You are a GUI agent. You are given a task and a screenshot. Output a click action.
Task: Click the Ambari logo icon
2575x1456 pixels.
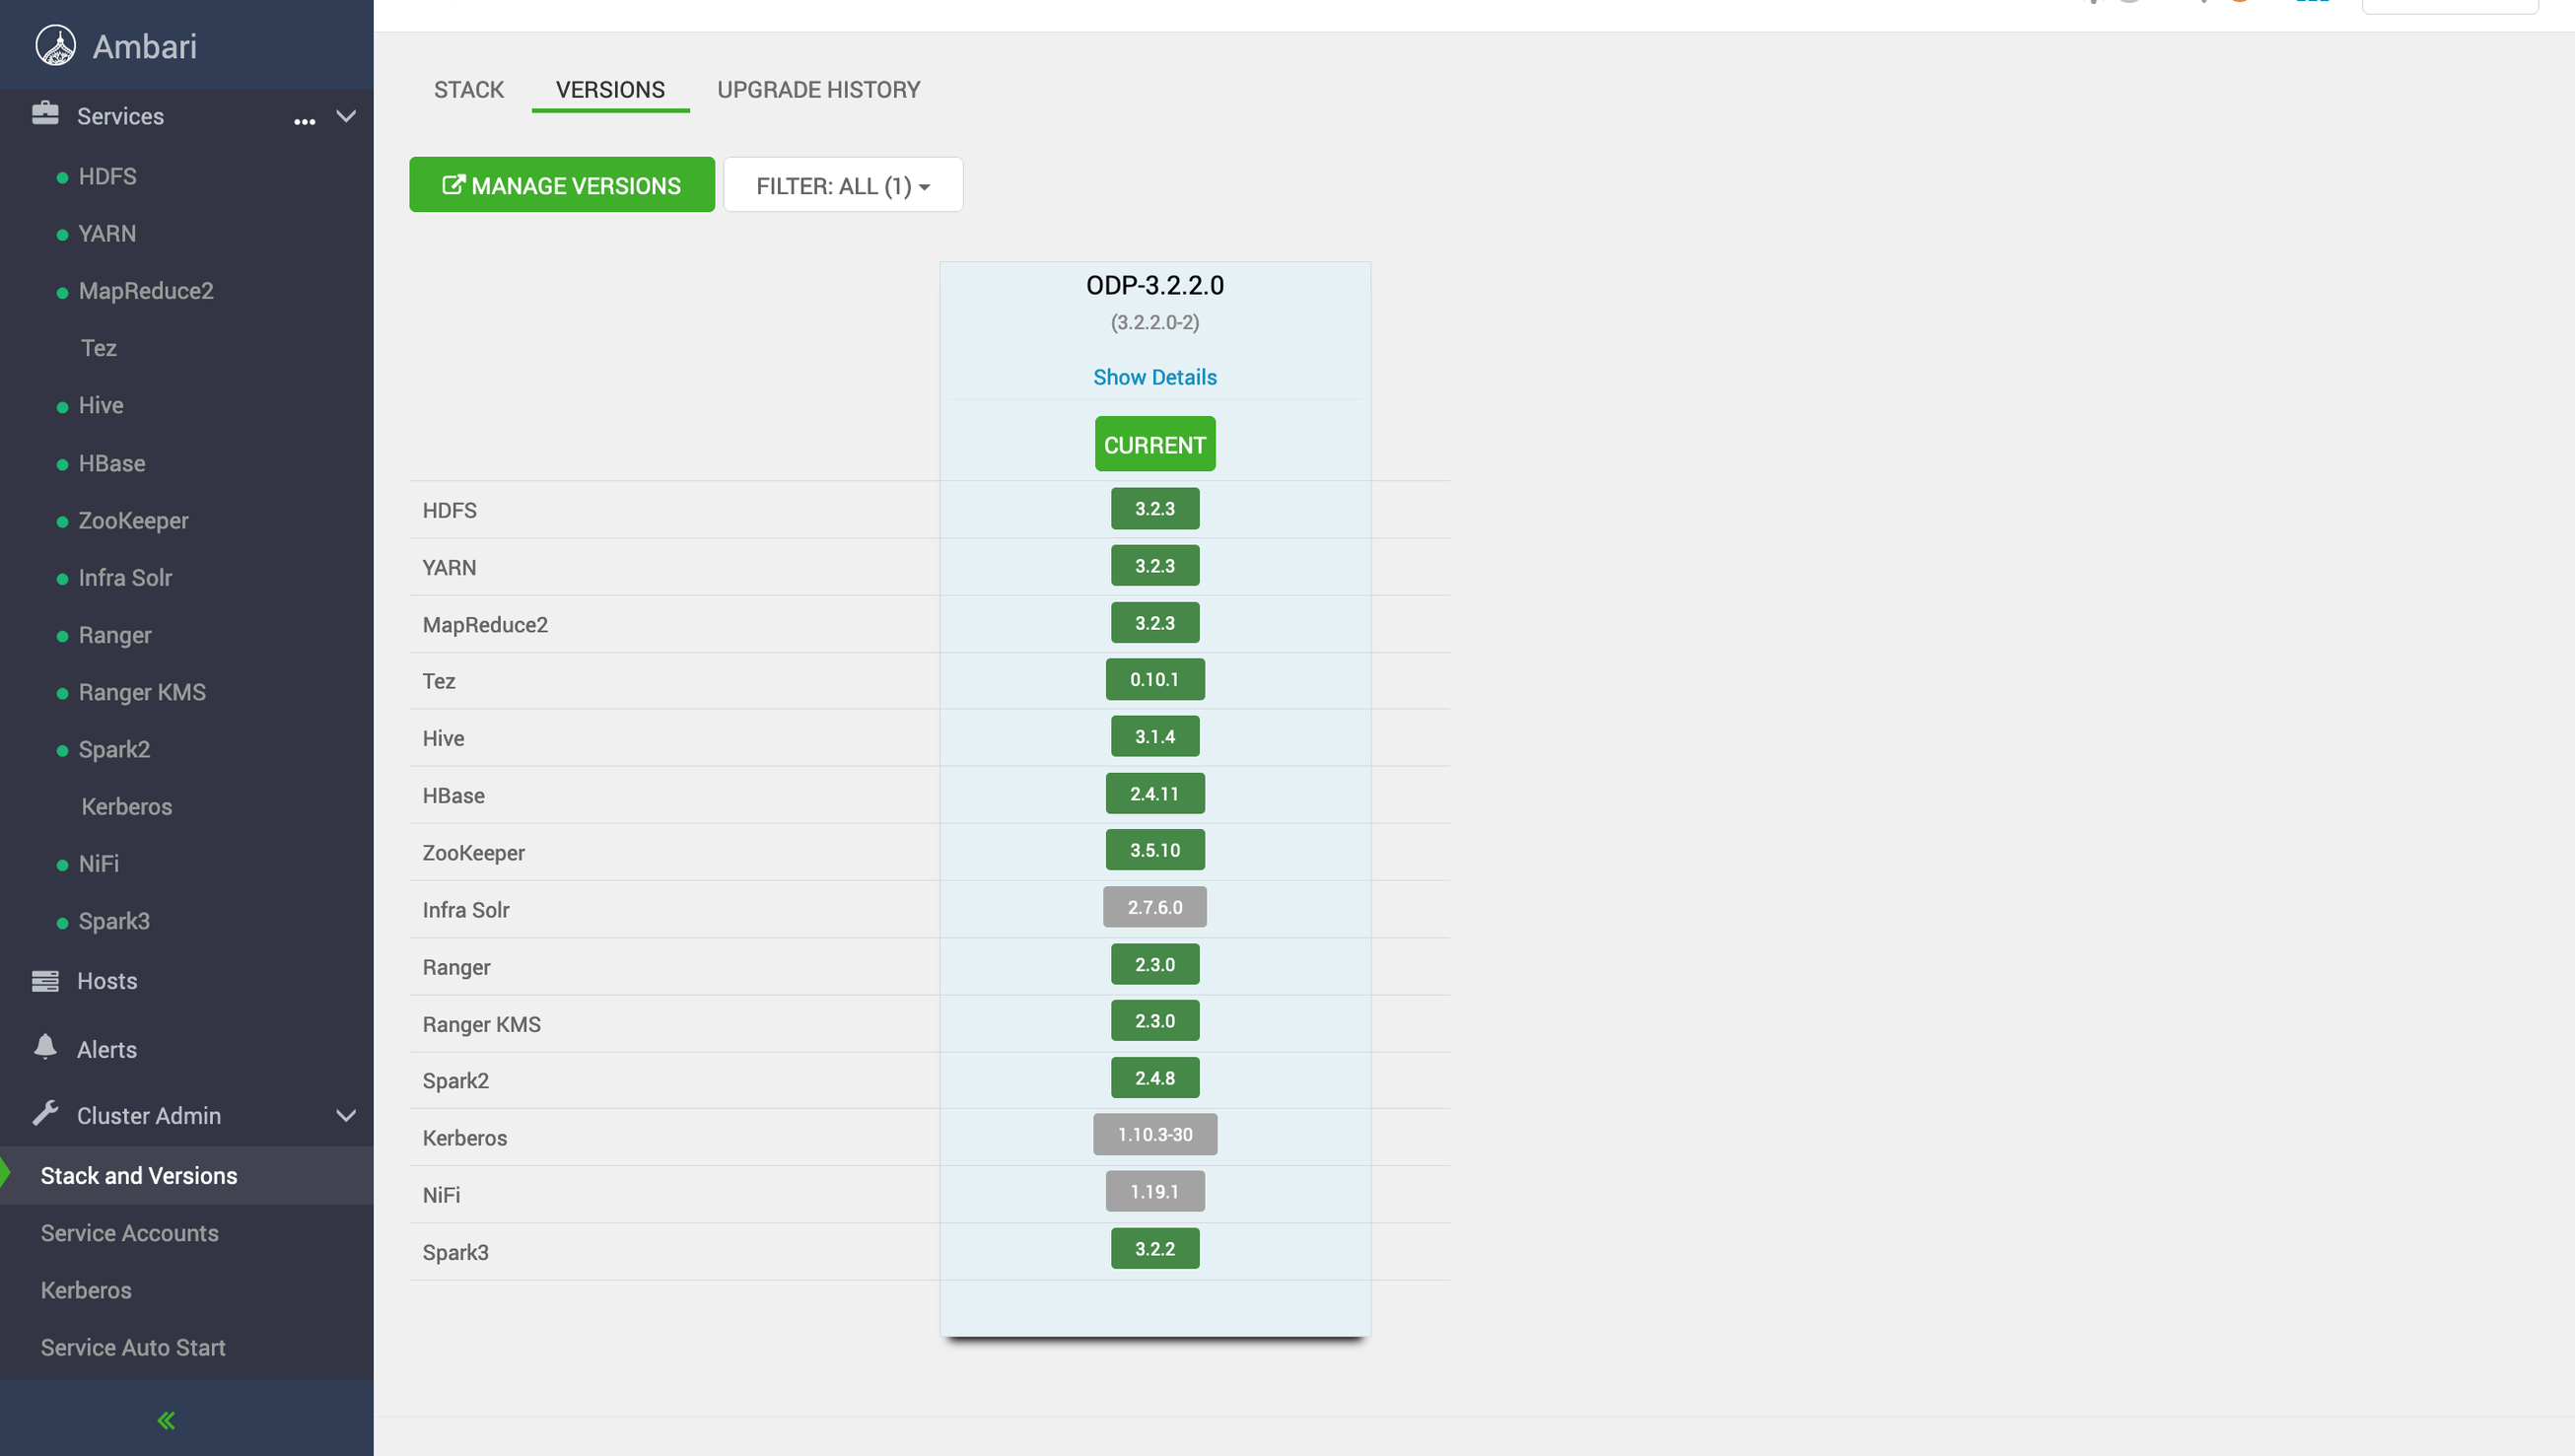click(x=56, y=46)
